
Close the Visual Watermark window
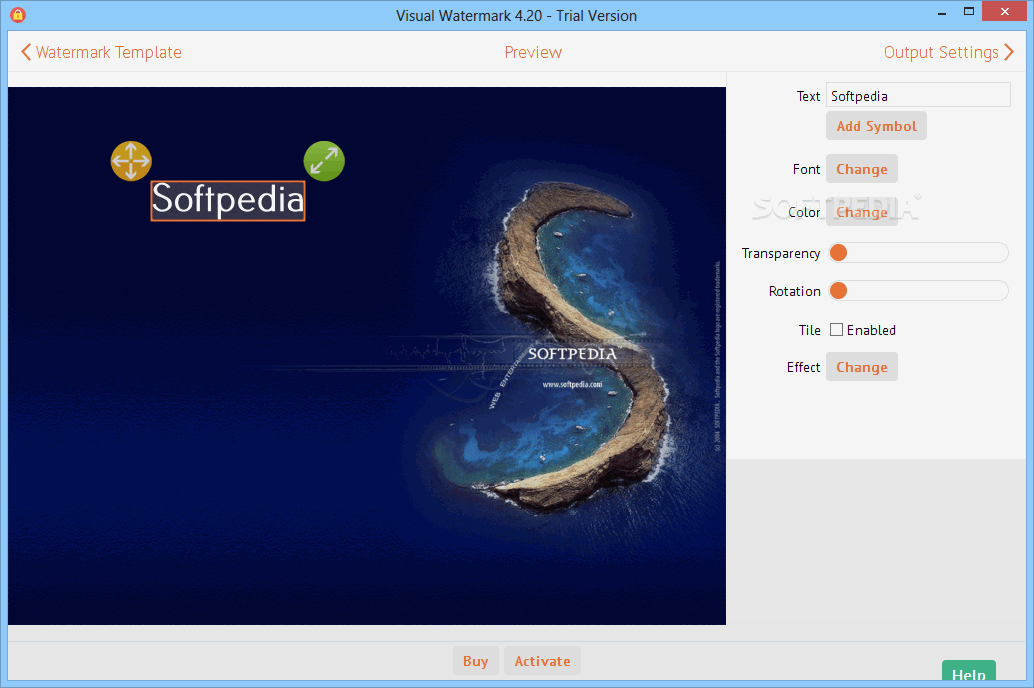[x=1004, y=12]
